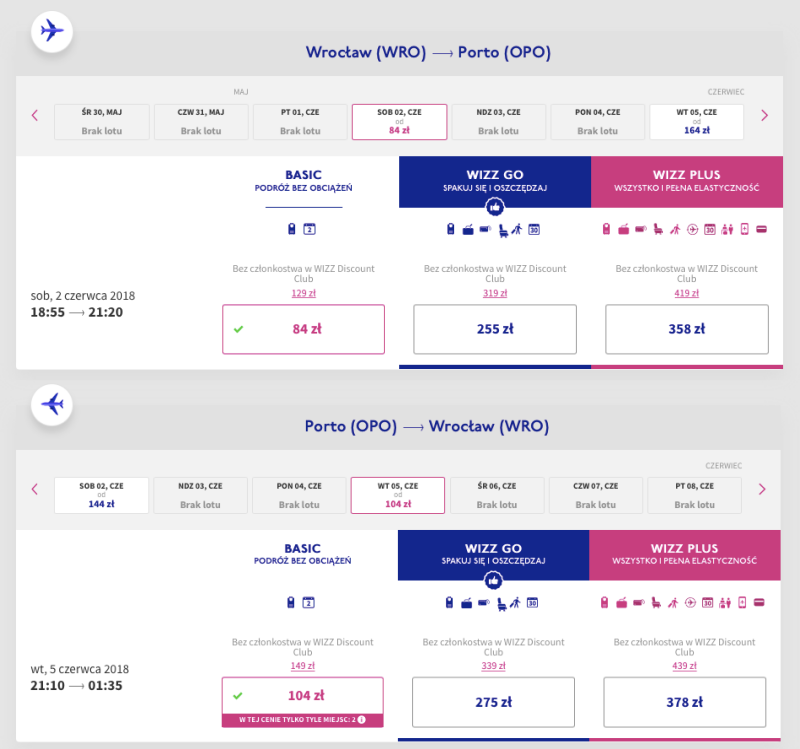Open the 439 zł non-member price link
800x749 pixels.
[x=685, y=666]
